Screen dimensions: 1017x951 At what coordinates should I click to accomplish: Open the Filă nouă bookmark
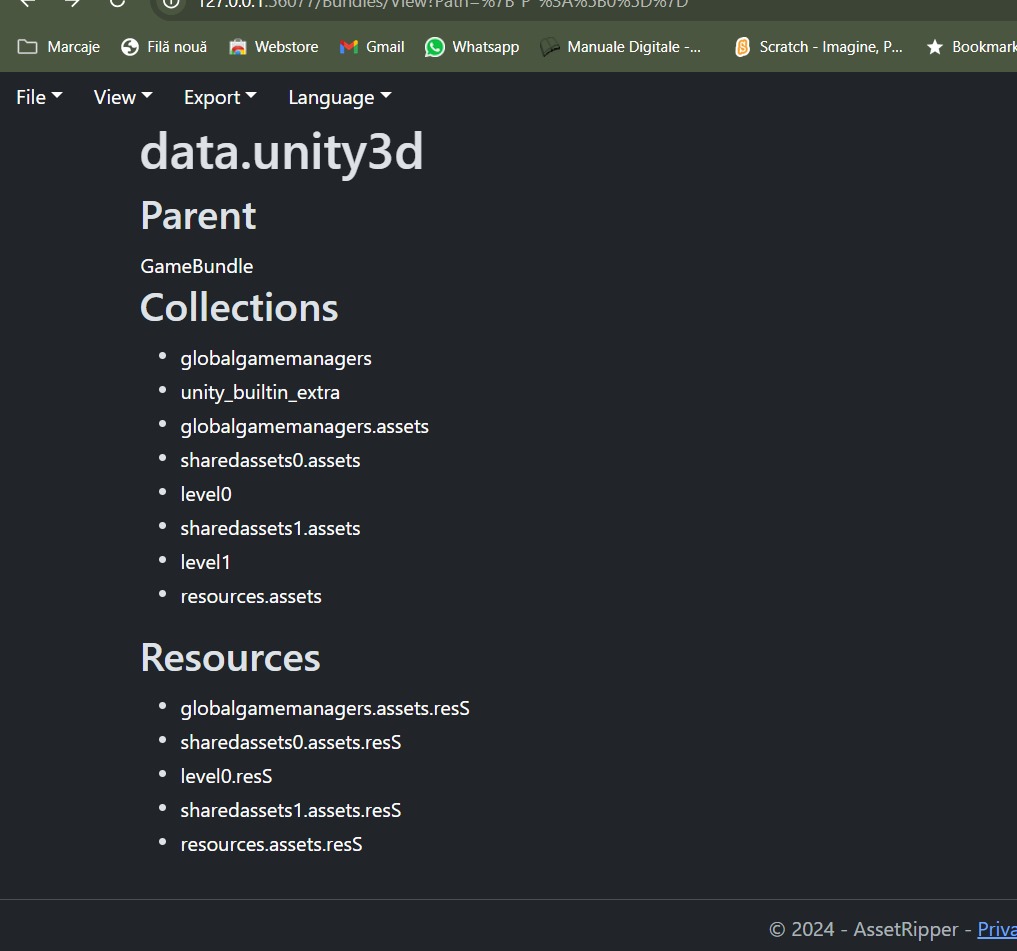coord(164,47)
